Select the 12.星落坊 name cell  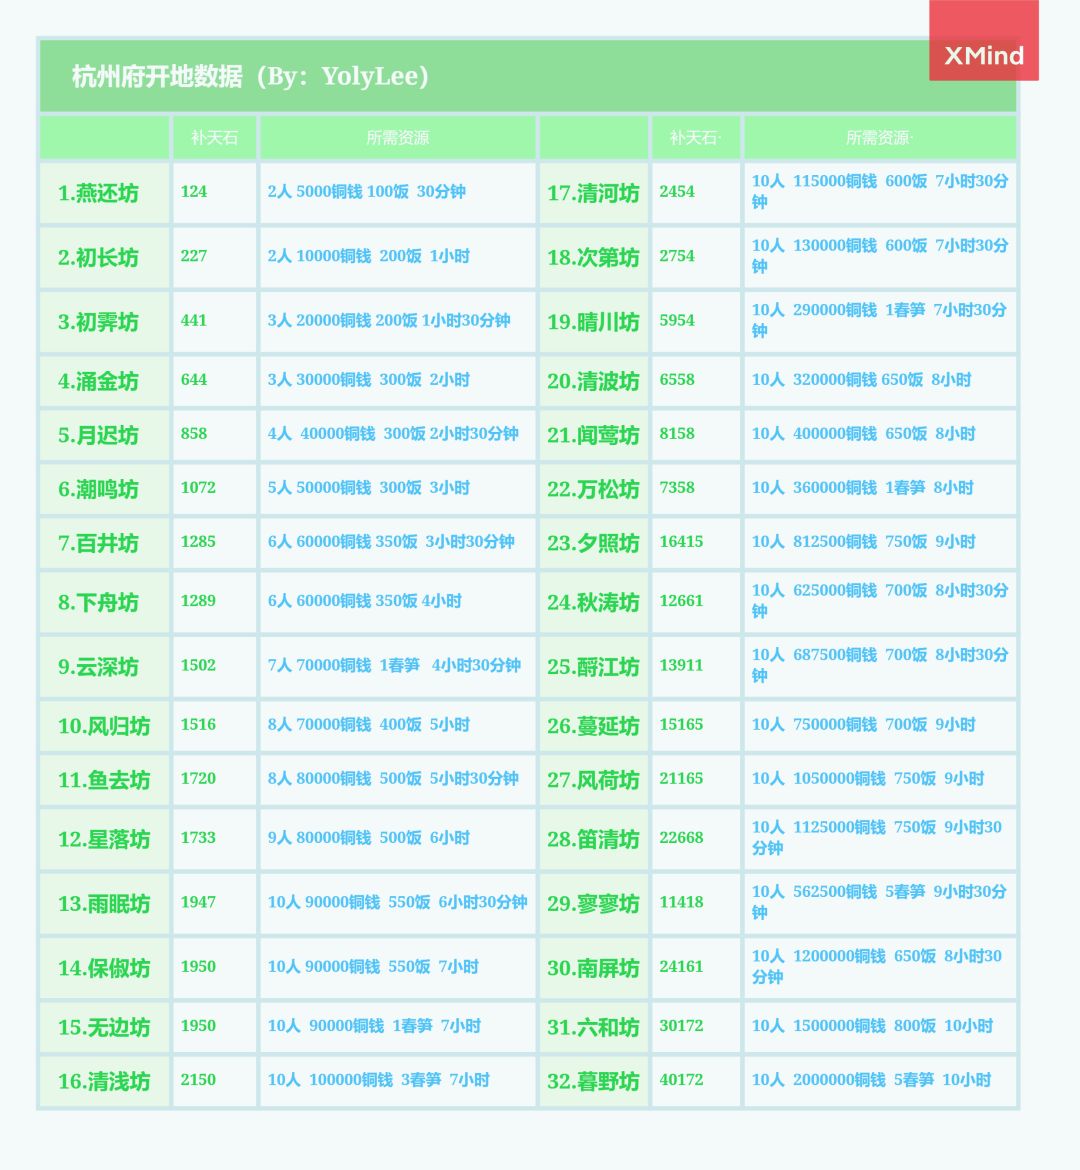[x=104, y=839]
